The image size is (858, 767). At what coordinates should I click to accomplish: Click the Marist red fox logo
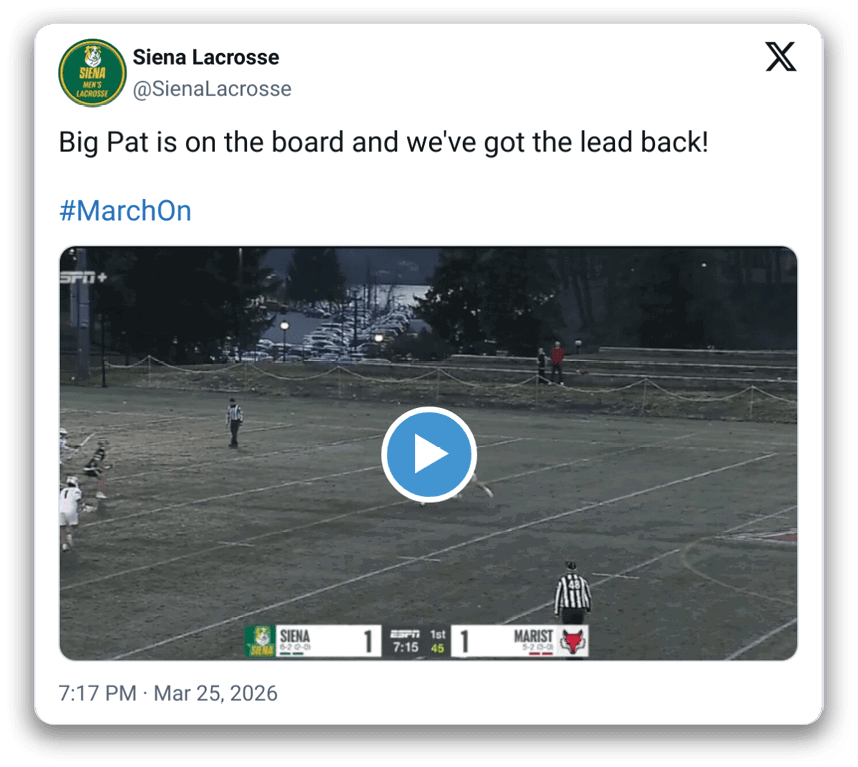click(573, 641)
